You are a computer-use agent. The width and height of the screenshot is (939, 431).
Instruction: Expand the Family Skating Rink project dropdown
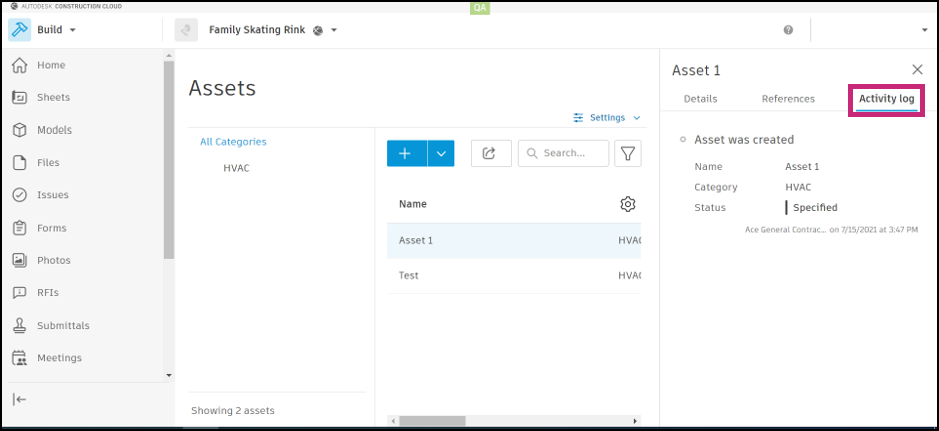point(334,30)
